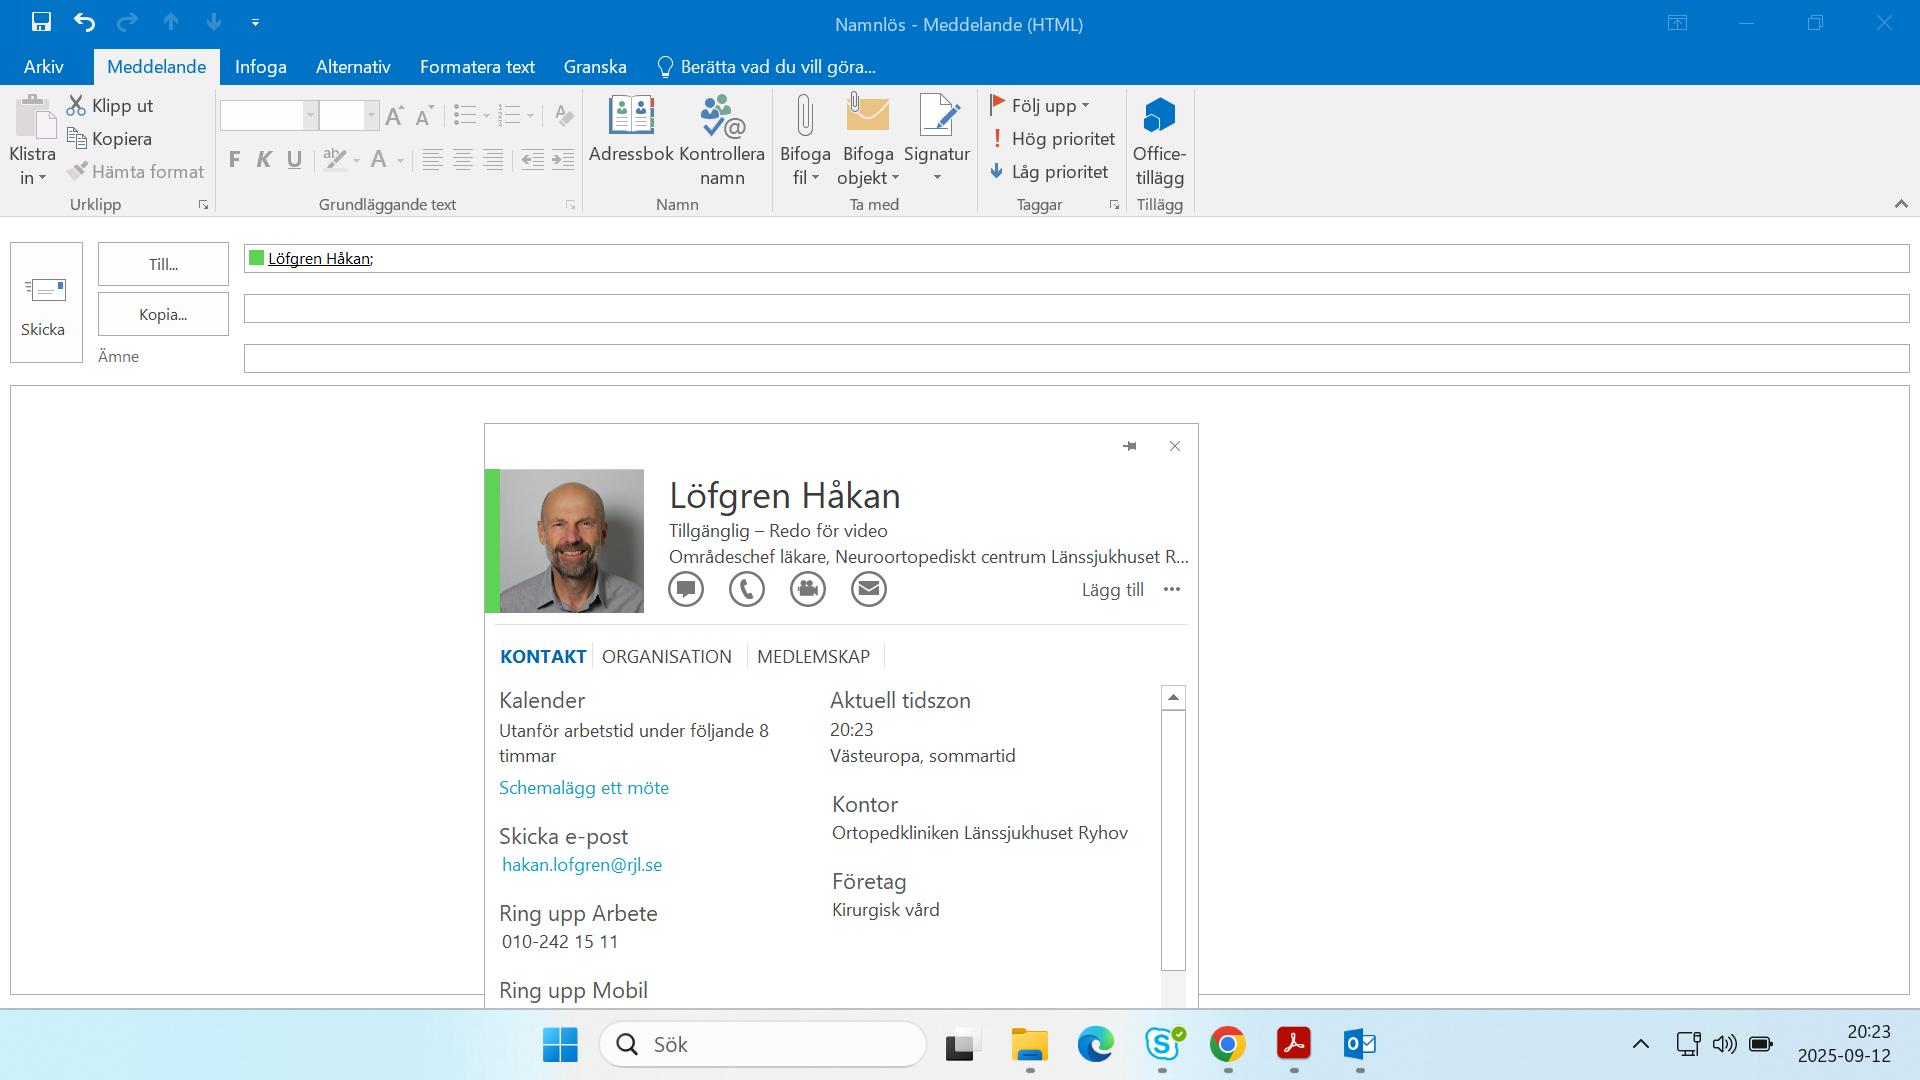1920x1080 pixels.
Task: Expand Bifoga fil dropdown
Action: (805, 142)
